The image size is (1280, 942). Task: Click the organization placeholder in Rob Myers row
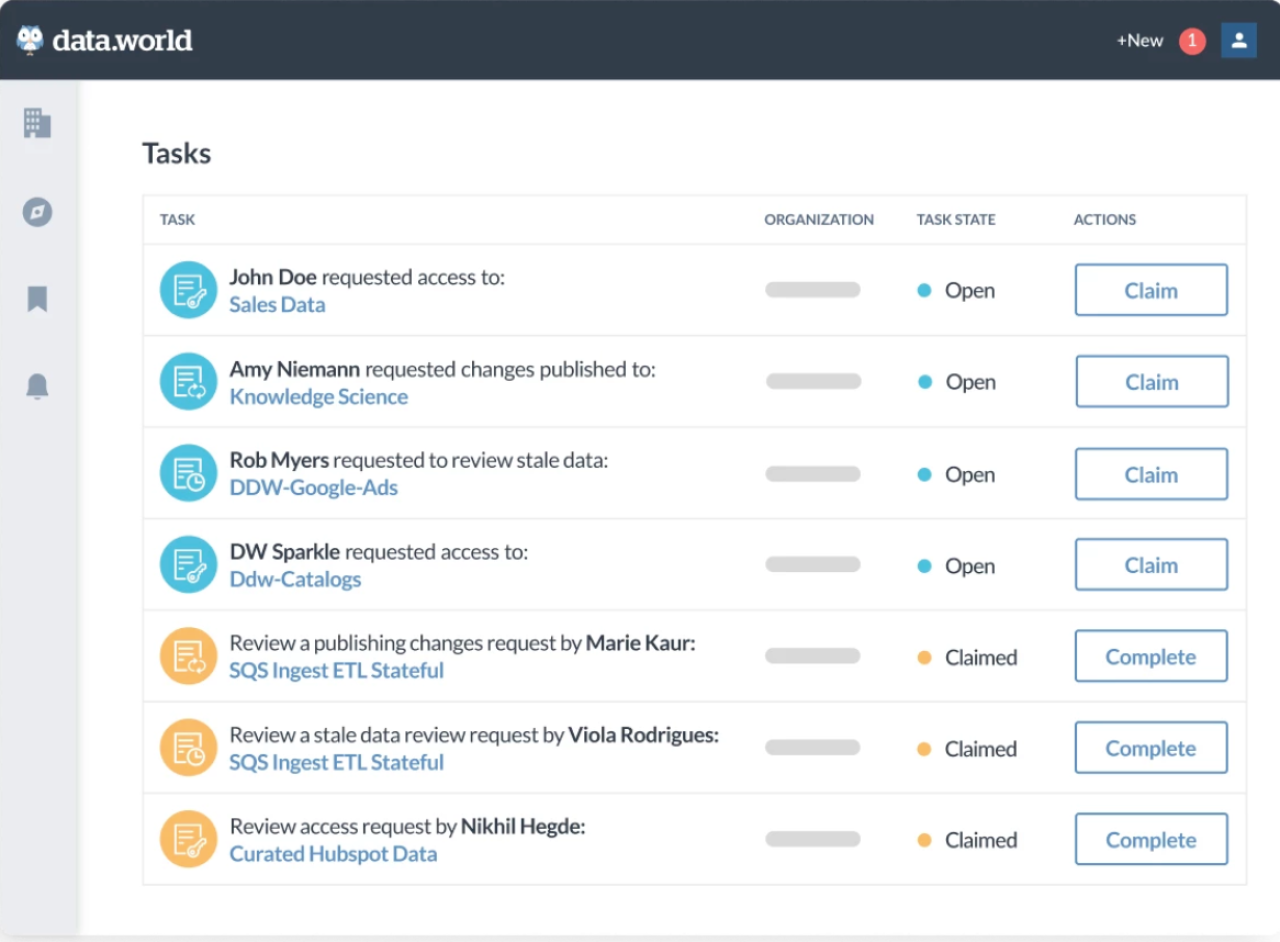(813, 473)
